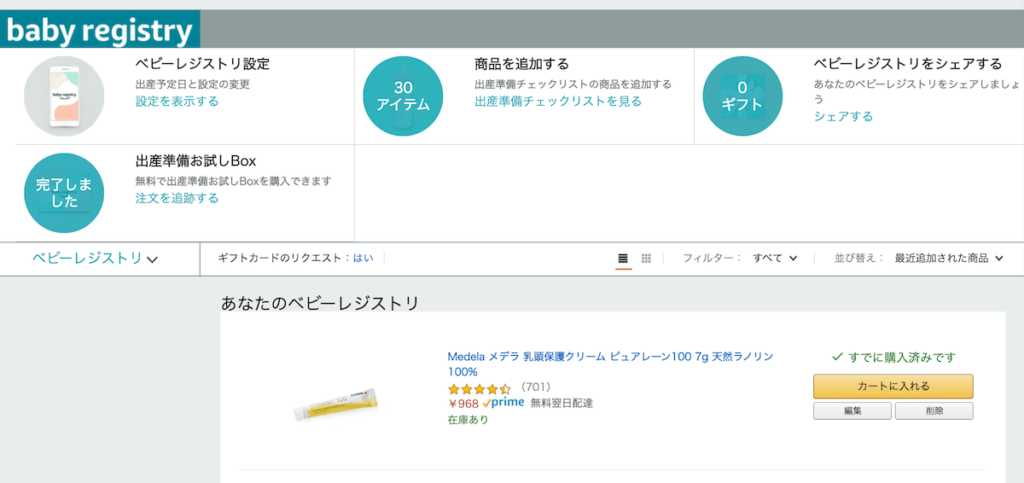The height and width of the screenshot is (483, 1024).
Task: Toggle the gift card request はい setting
Action: [x=363, y=258]
